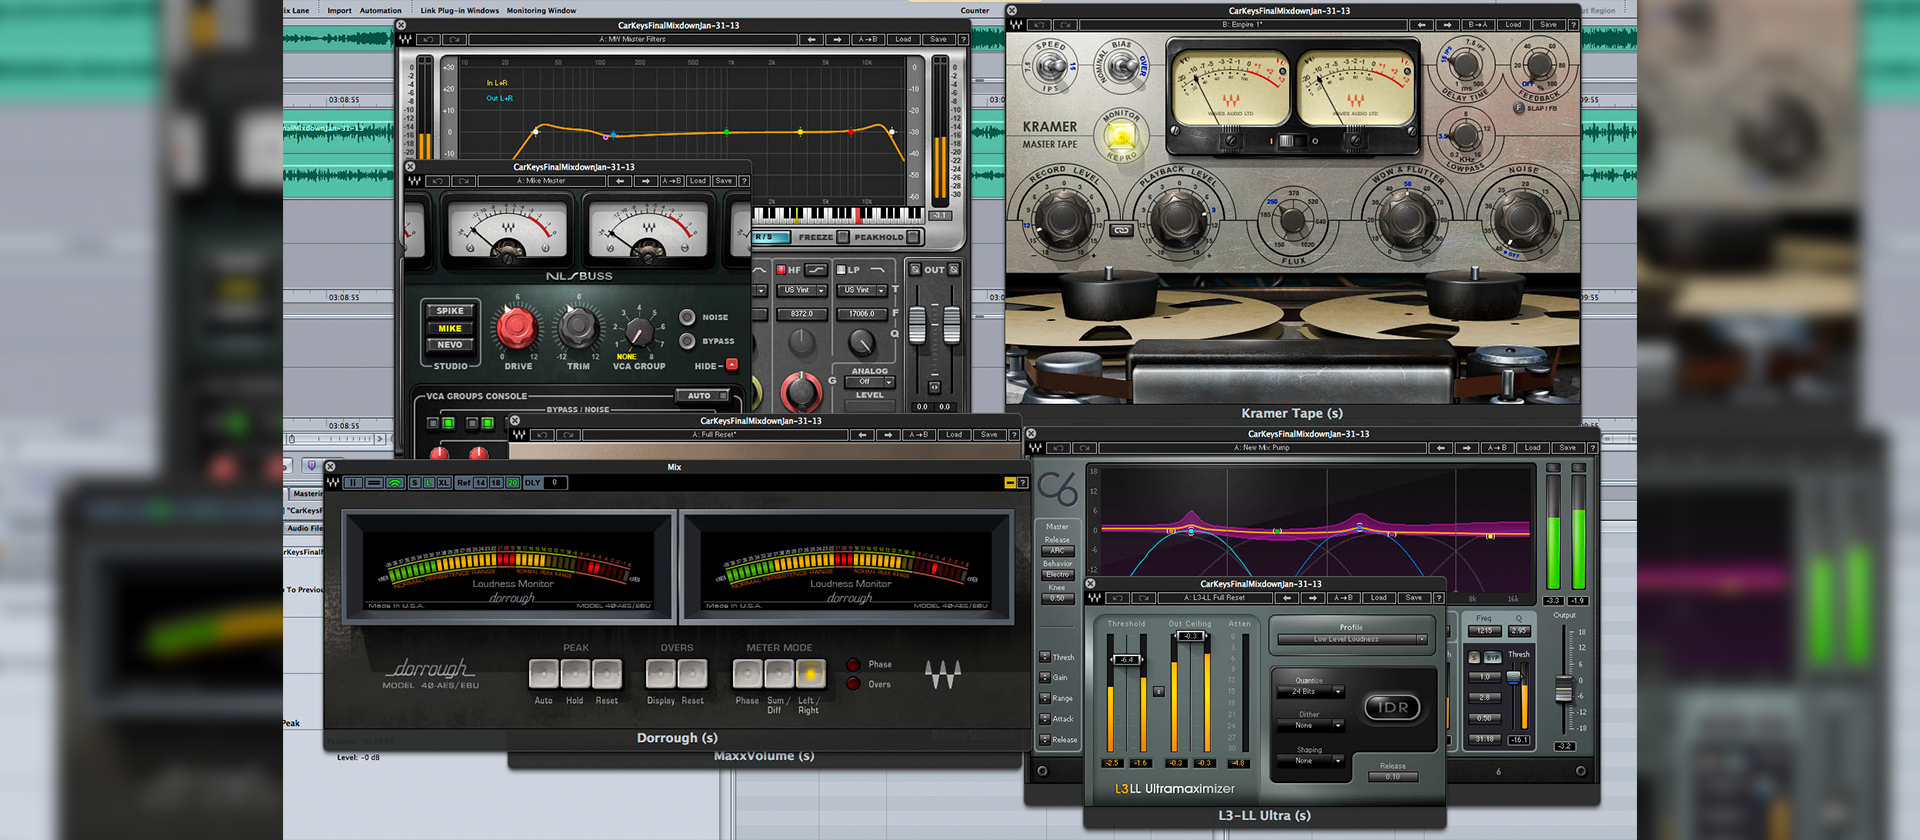Click left phase invert icon beside OUT
Screen dimensions: 1920x840
(x=915, y=270)
